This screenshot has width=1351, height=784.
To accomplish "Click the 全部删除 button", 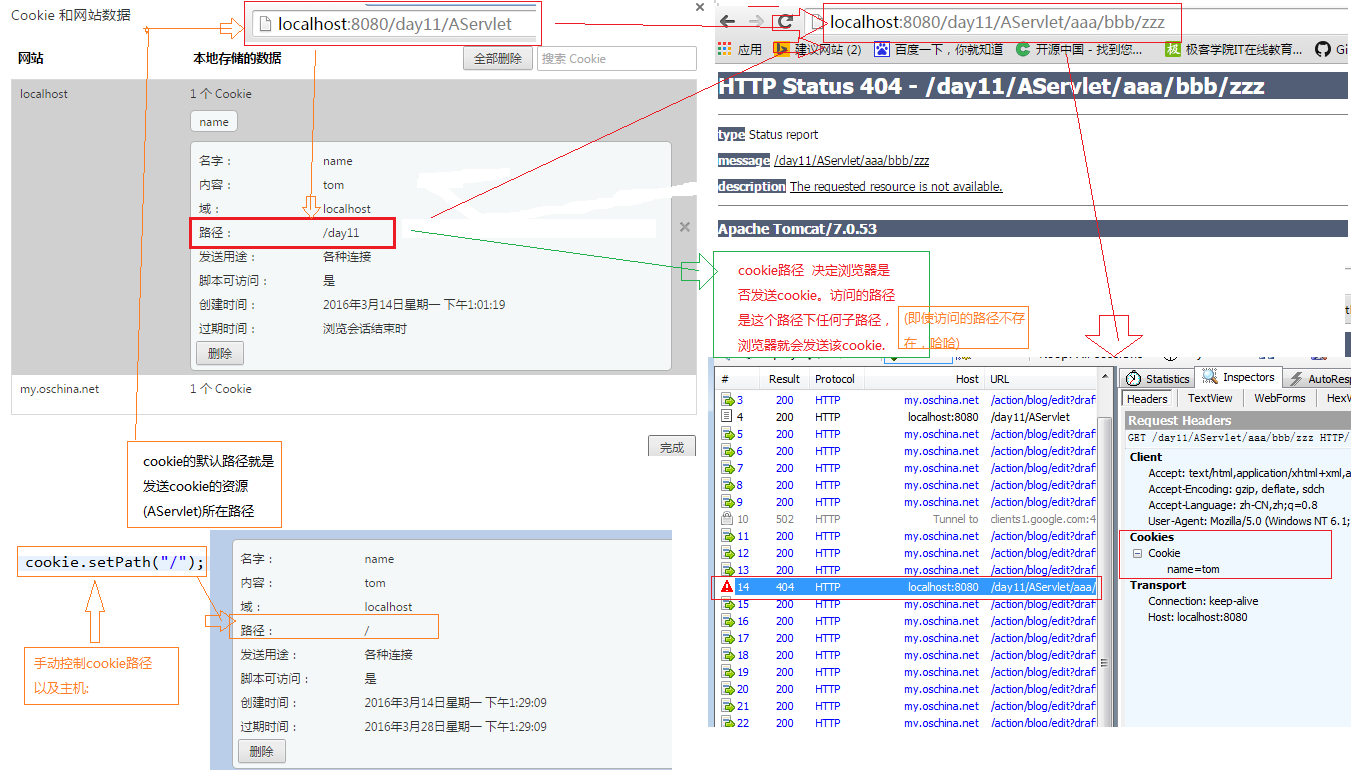I will click(x=497, y=58).
